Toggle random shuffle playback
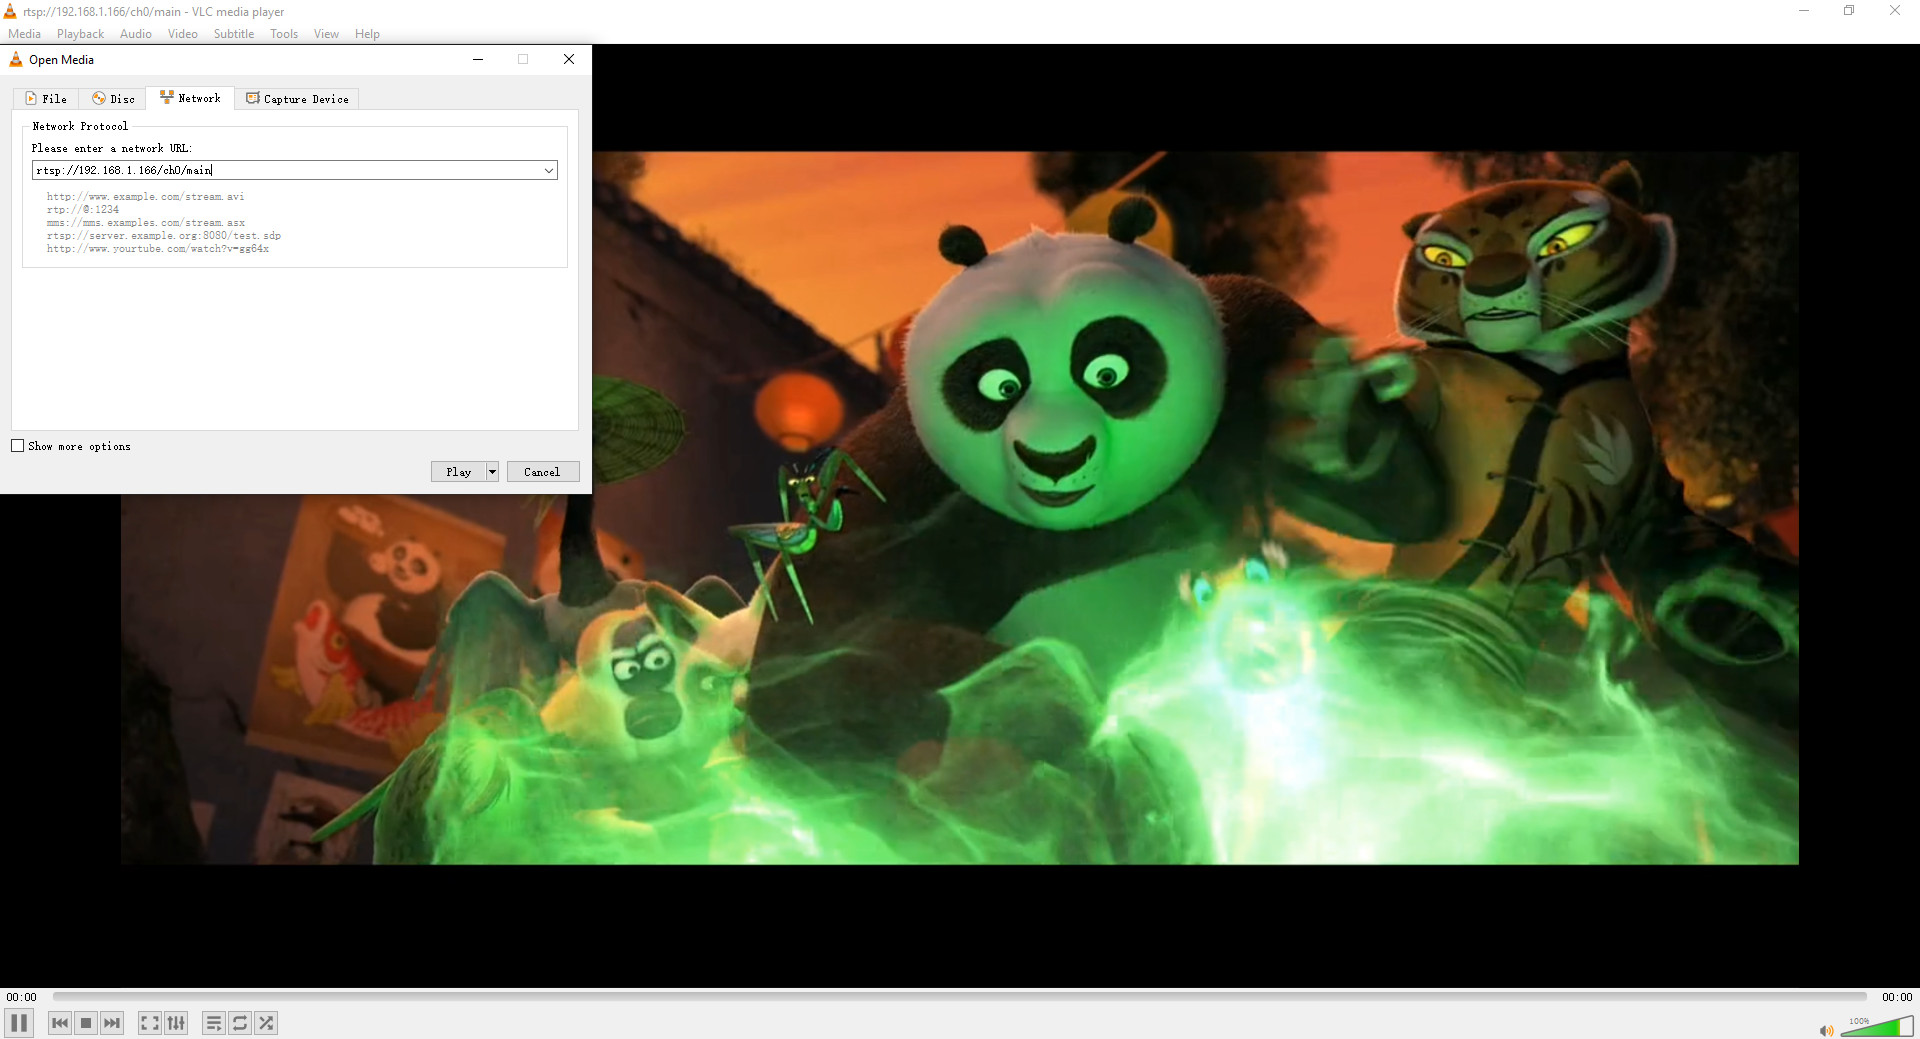The image size is (1920, 1039). [x=266, y=1023]
